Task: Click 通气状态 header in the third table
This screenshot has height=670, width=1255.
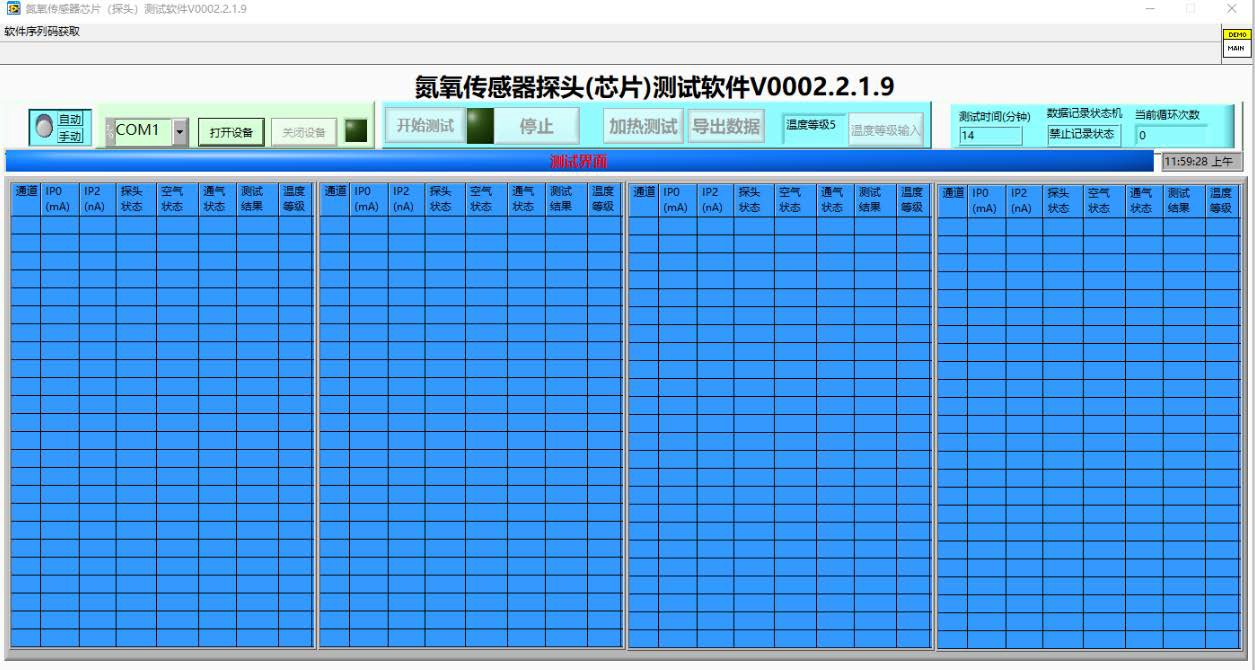Action: coord(834,200)
